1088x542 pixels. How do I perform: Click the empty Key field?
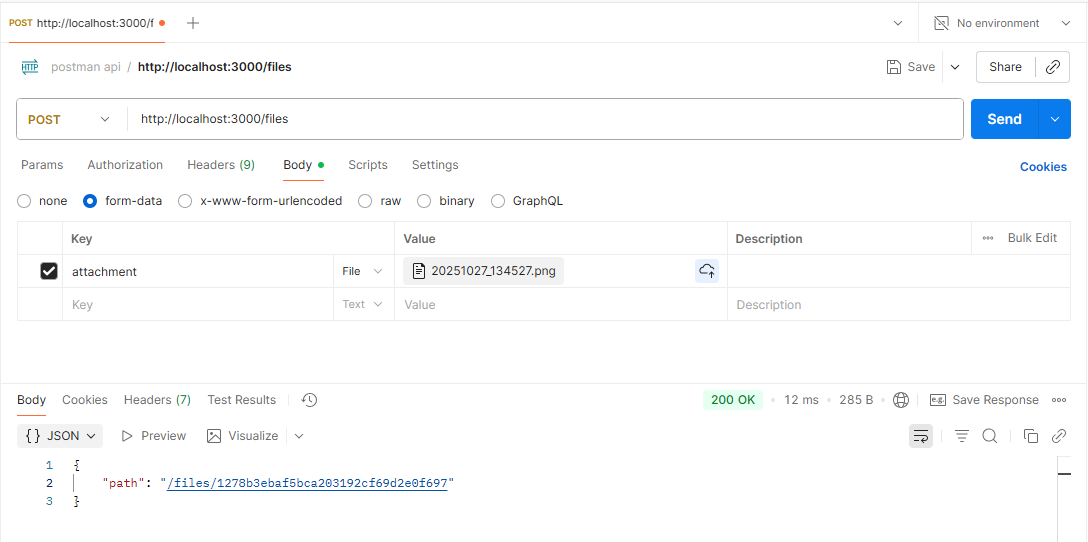(198, 304)
